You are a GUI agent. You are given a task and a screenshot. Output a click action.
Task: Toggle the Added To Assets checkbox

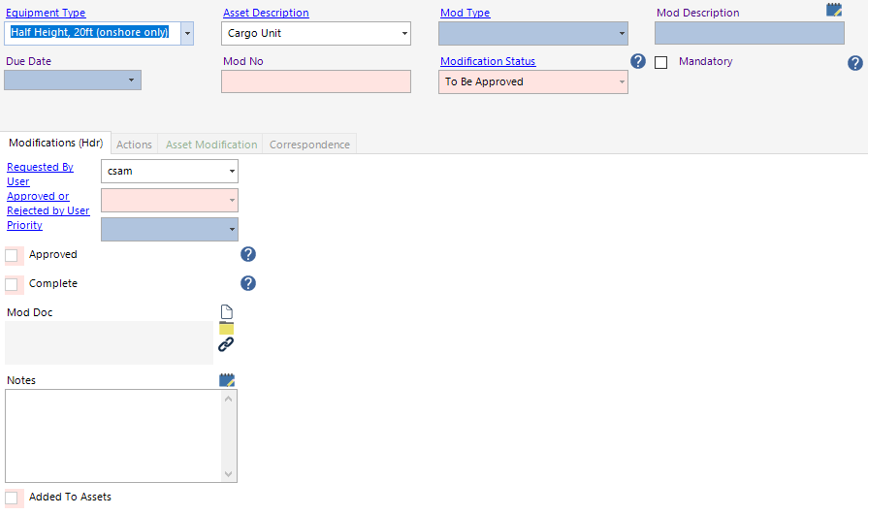(x=12, y=498)
